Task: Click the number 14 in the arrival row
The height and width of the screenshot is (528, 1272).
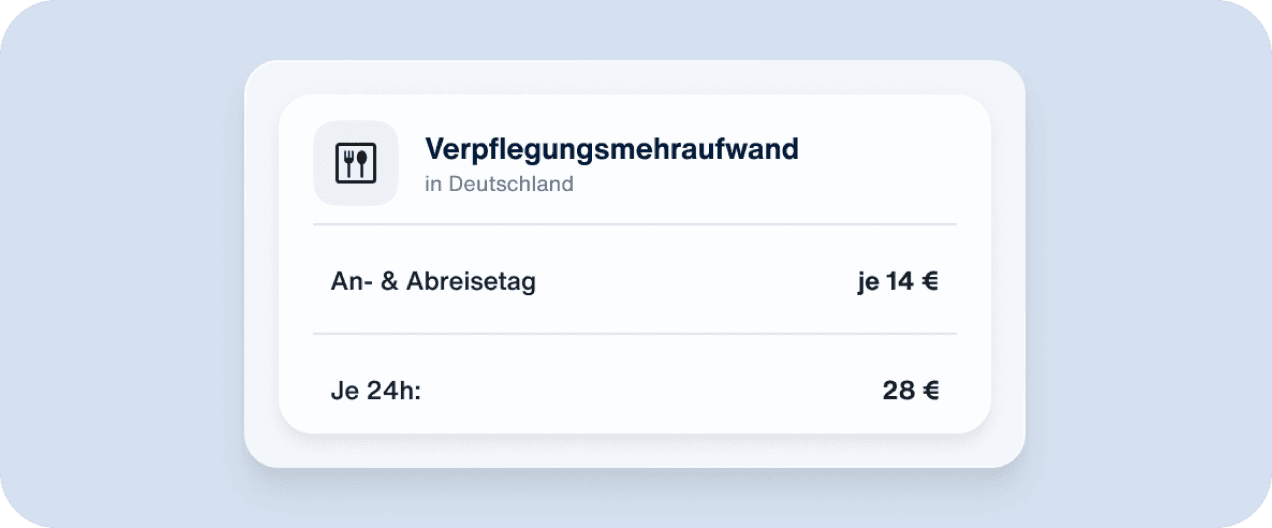Action: pyautogui.click(x=900, y=282)
